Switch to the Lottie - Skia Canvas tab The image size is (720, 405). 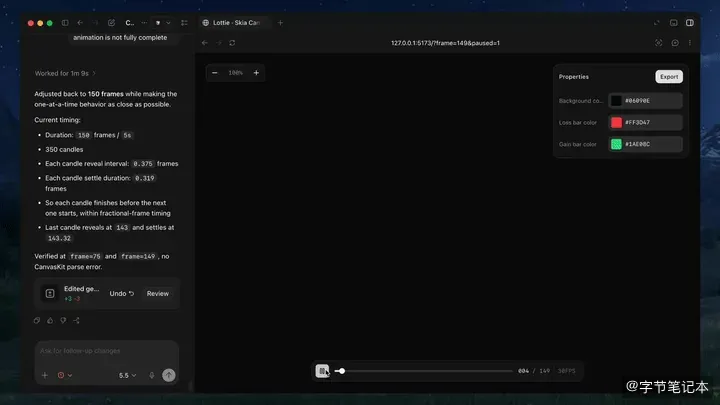click(235, 22)
